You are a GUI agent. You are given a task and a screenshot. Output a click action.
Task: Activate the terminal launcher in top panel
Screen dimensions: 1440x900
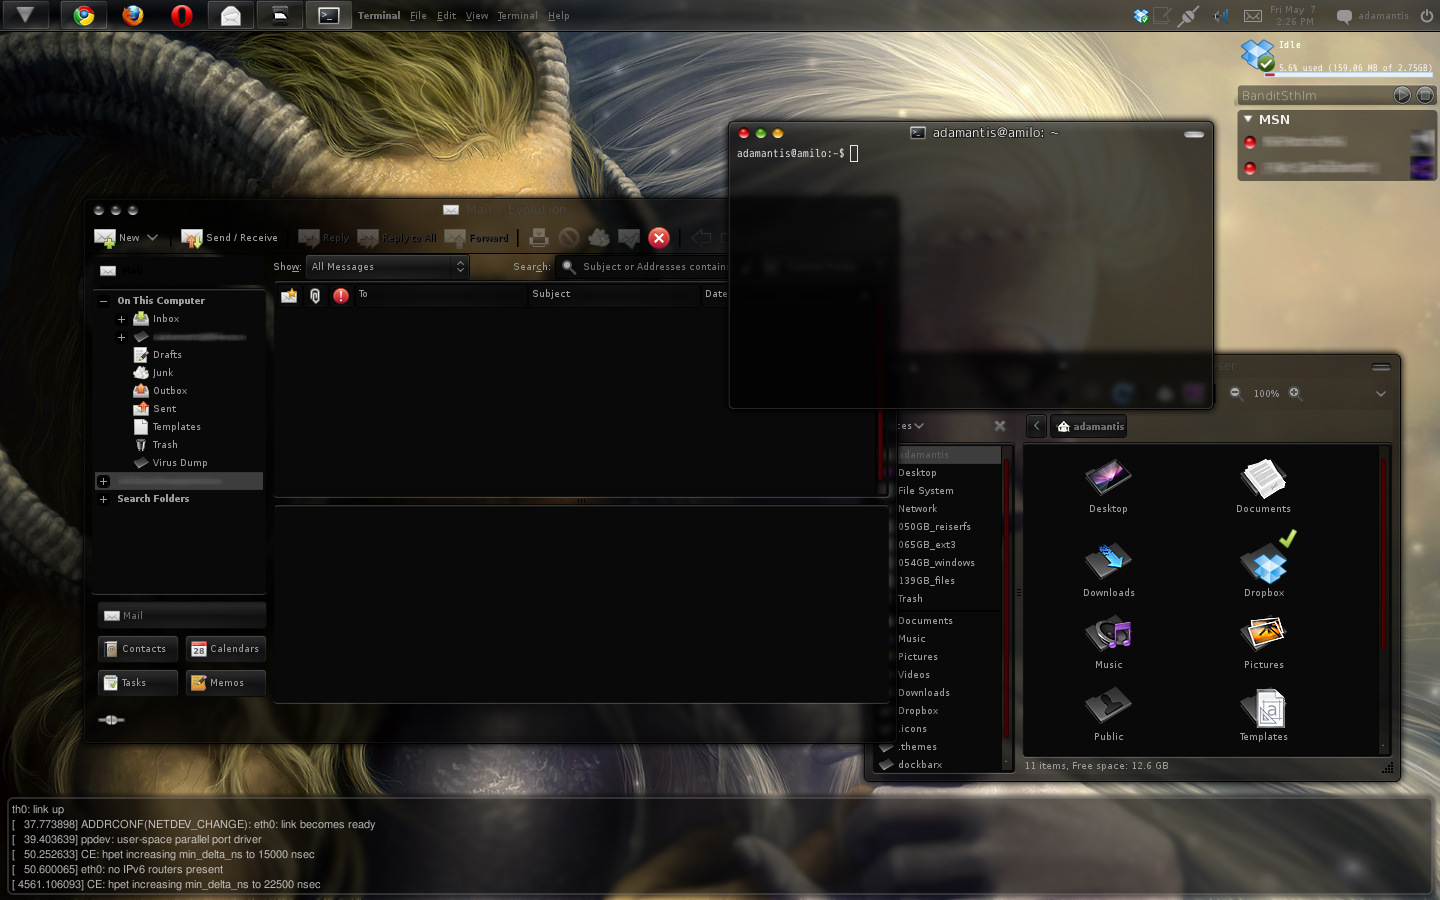coord(329,15)
